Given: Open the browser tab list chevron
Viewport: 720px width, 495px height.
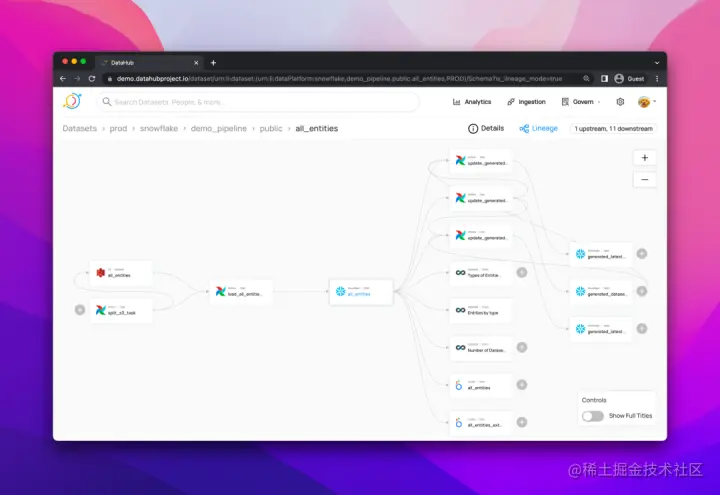Looking at the screenshot, I should 657,63.
